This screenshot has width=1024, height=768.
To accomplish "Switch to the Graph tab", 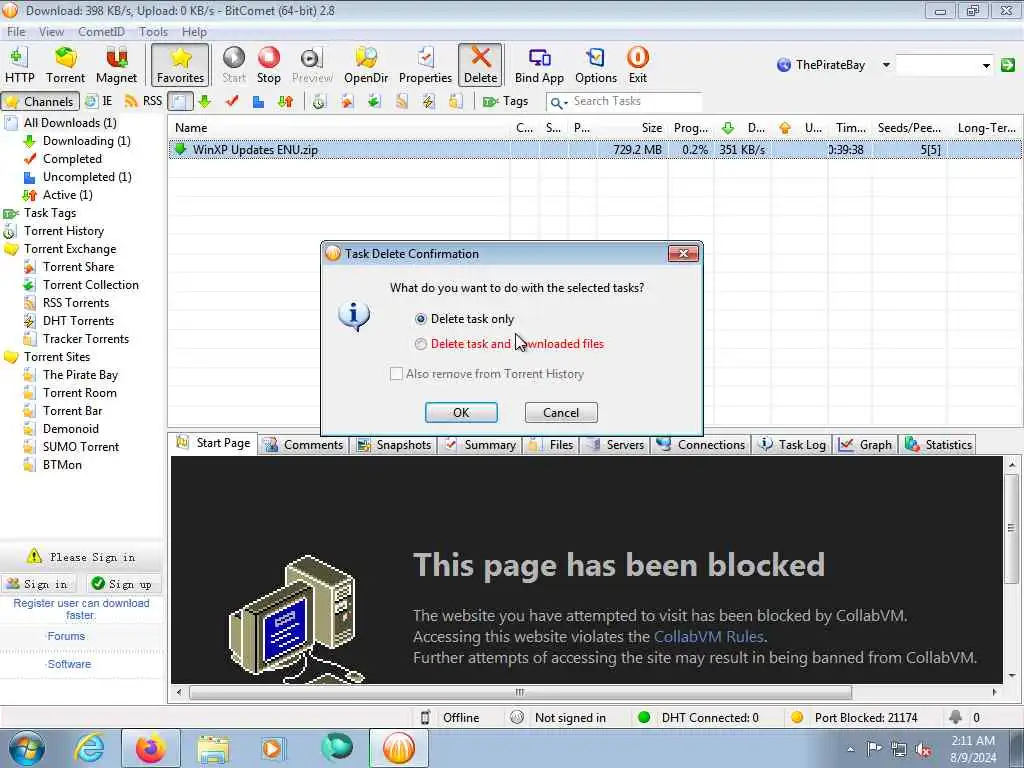I will (865, 445).
